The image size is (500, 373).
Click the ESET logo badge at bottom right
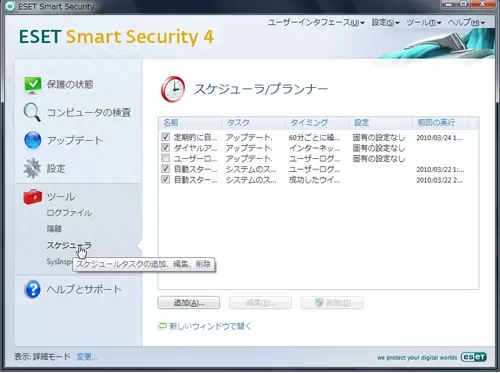[473, 357]
